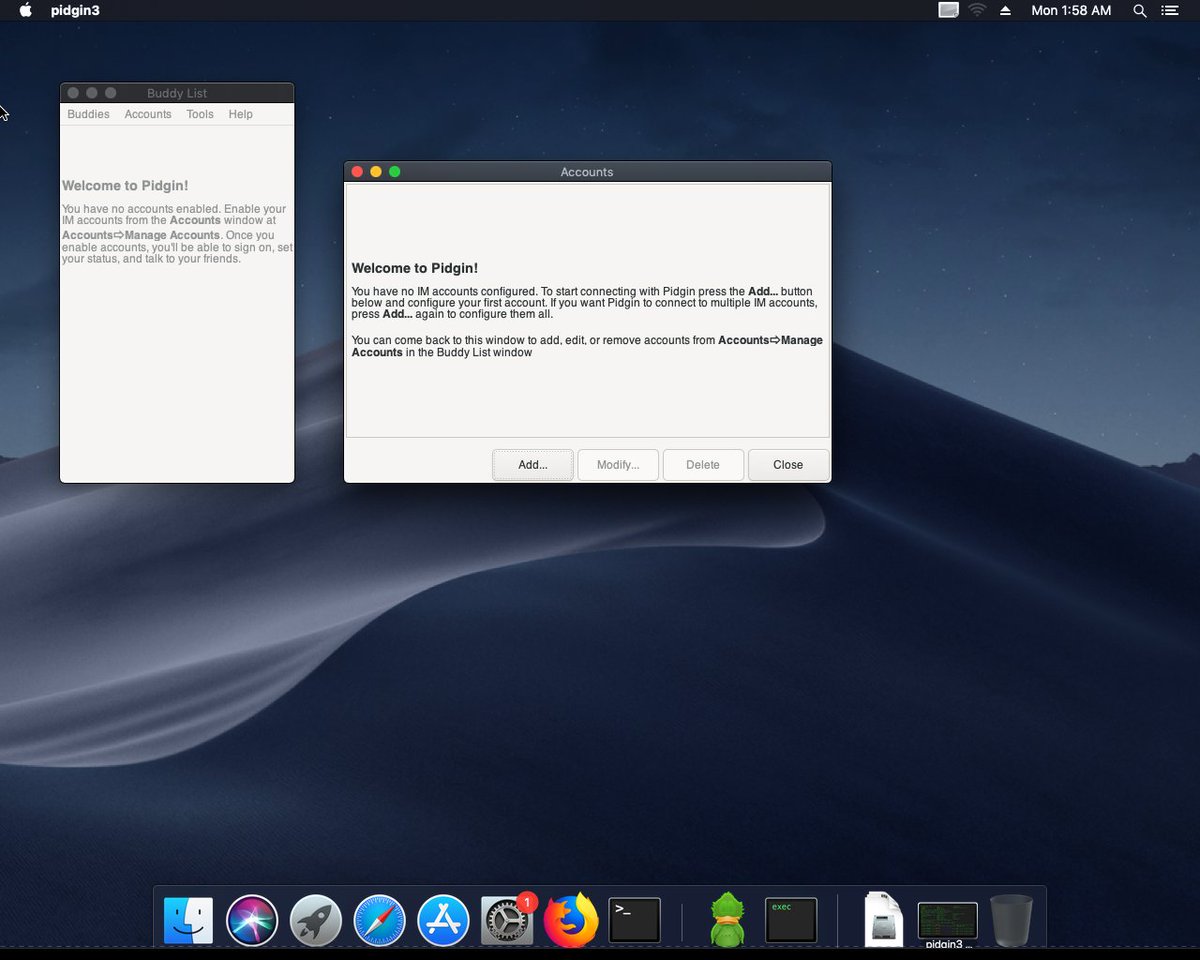Click the exec icon in the dock
Viewport: 1200px width, 960px height.
(791, 920)
